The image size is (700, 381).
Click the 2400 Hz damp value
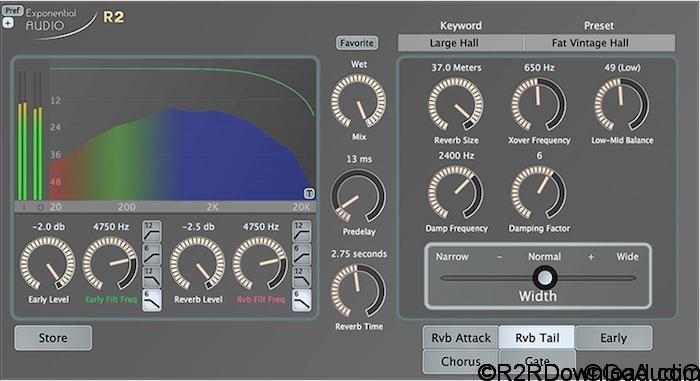[456, 156]
